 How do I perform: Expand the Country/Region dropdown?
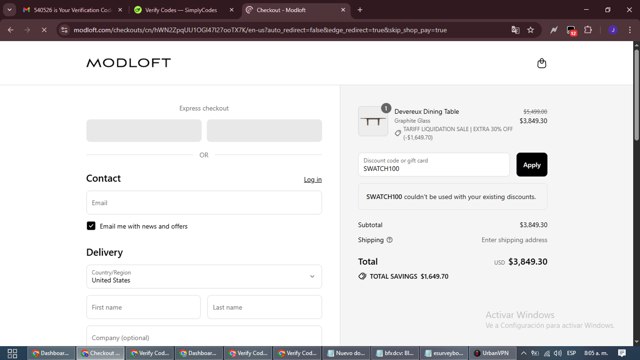point(204,276)
